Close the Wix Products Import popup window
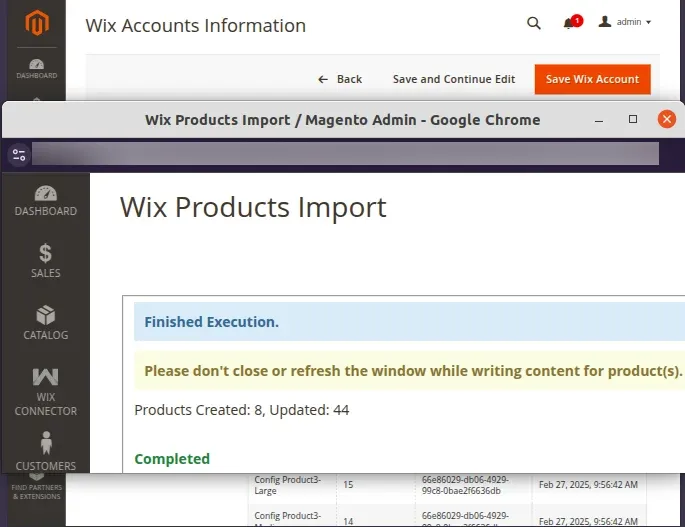The height and width of the screenshot is (527, 685). coord(667,119)
